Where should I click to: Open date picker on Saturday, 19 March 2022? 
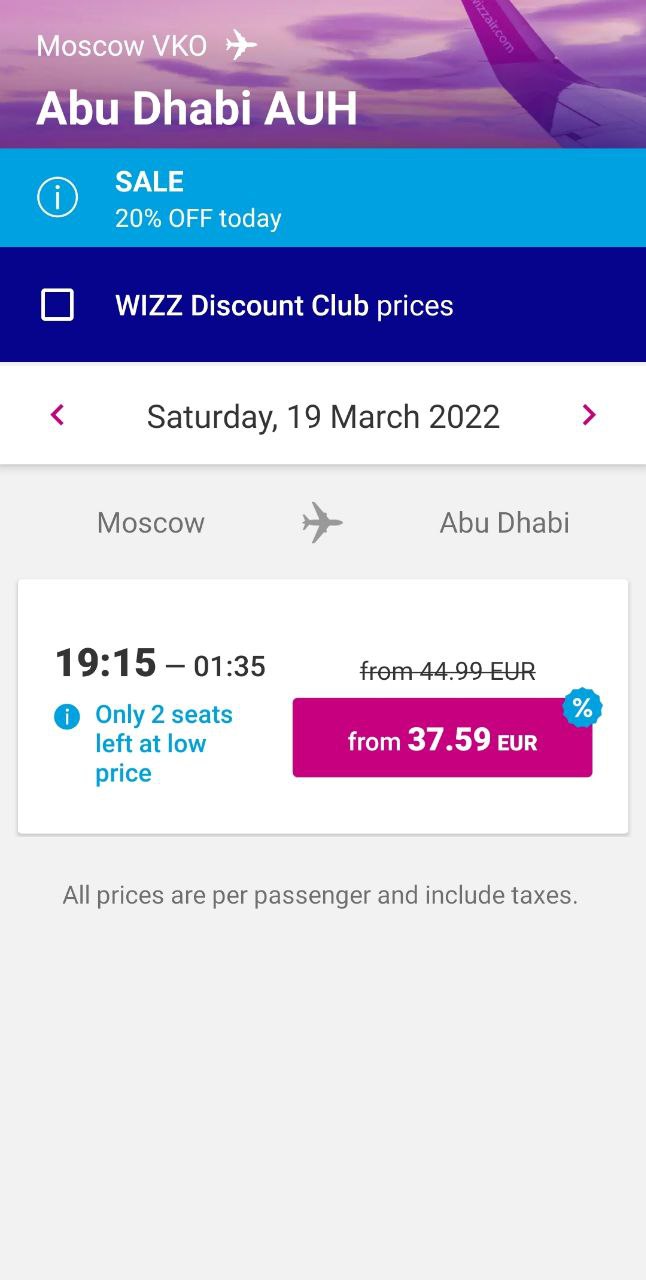coord(323,416)
